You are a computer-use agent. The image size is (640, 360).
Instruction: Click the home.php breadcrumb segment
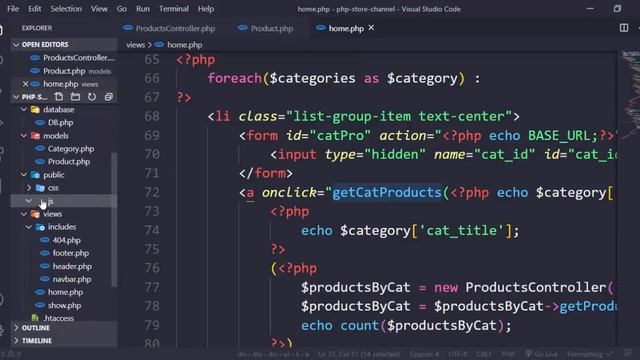click(184, 45)
